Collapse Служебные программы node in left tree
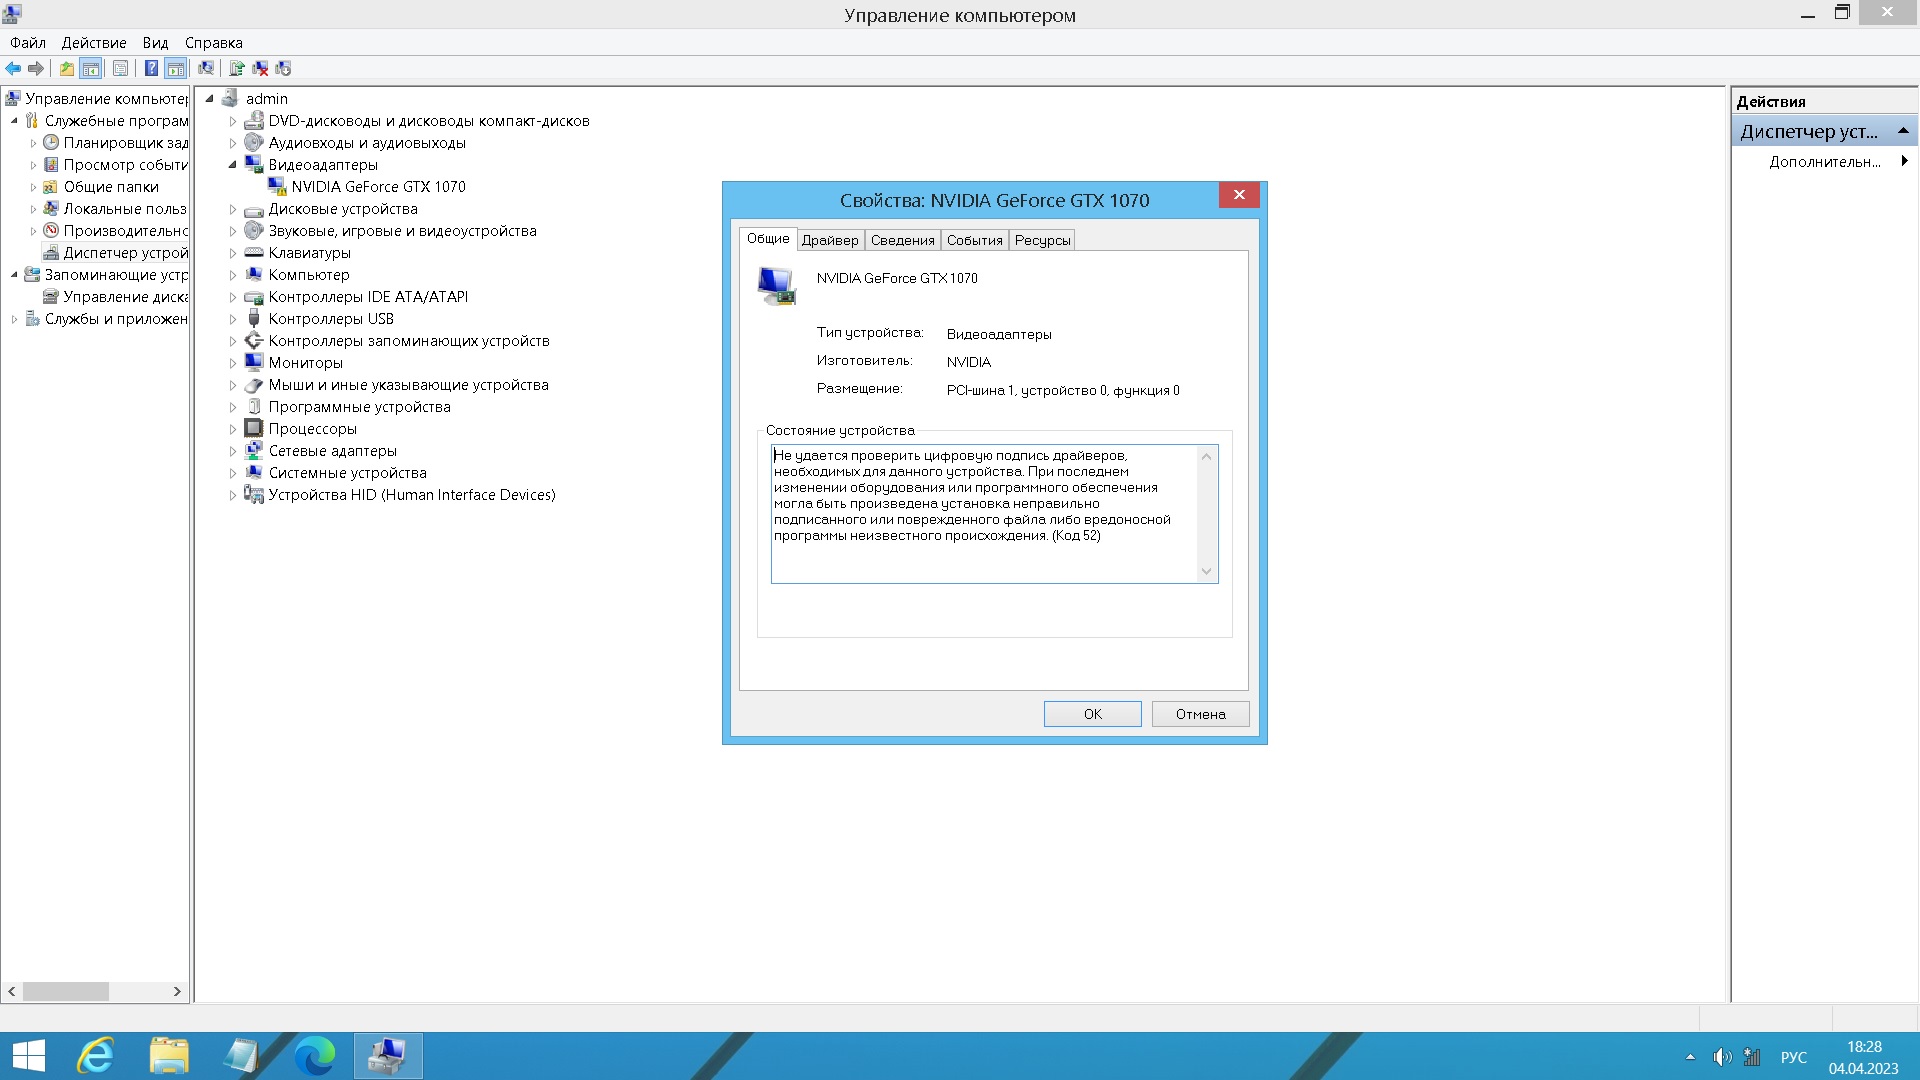The height and width of the screenshot is (1080, 1920). click(x=14, y=121)
